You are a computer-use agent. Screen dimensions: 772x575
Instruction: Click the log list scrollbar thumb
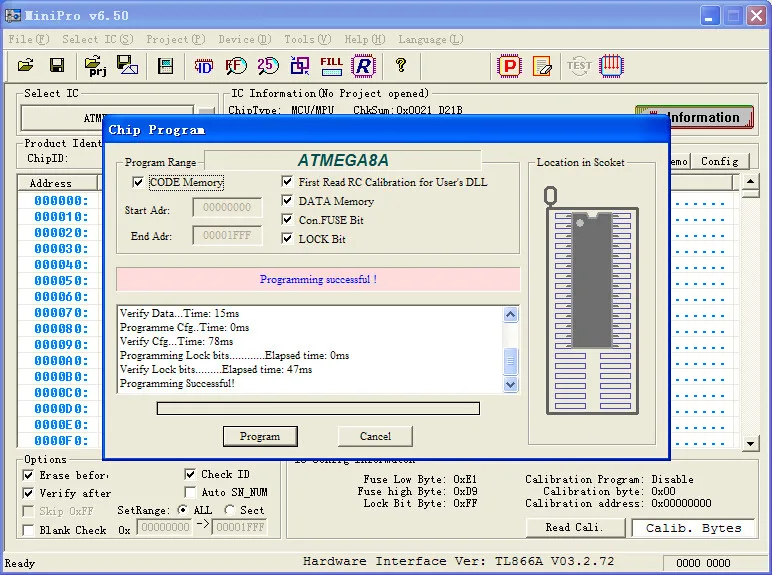[x=511, y=361]
